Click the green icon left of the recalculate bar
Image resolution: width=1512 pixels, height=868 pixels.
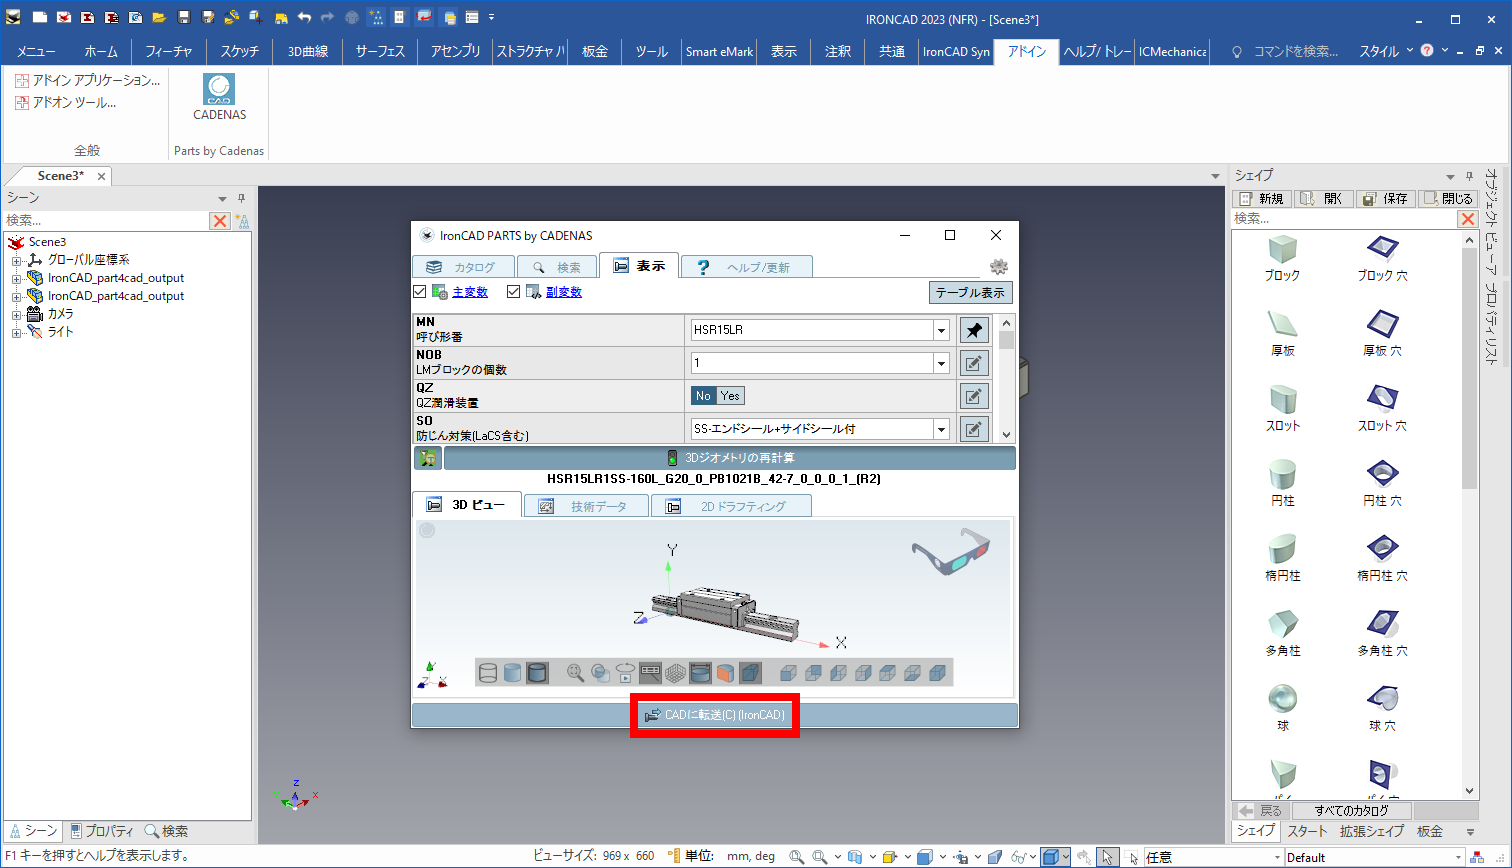[x=428, y=458]
